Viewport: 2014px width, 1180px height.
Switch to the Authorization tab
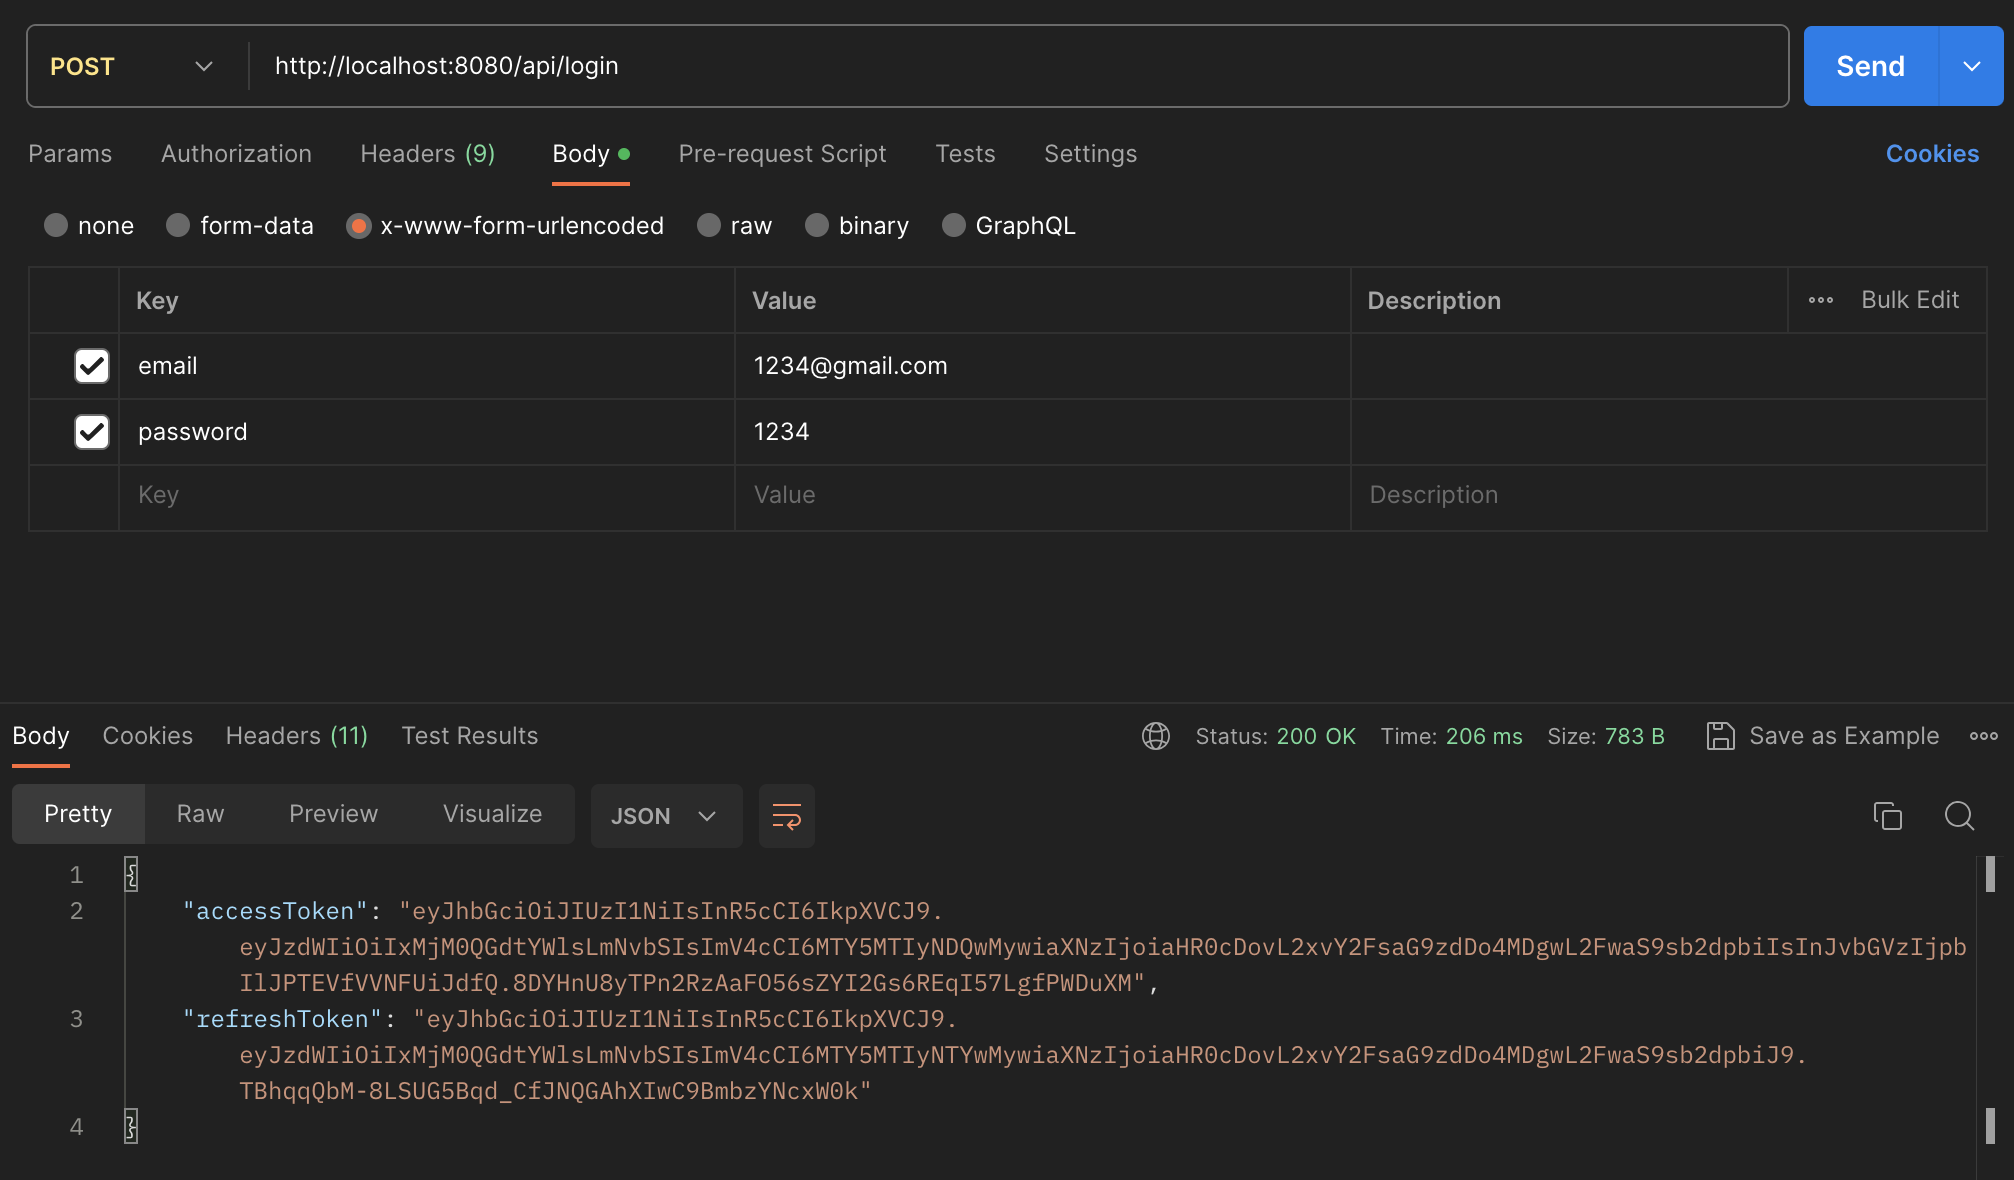click(x=236, y=154)
